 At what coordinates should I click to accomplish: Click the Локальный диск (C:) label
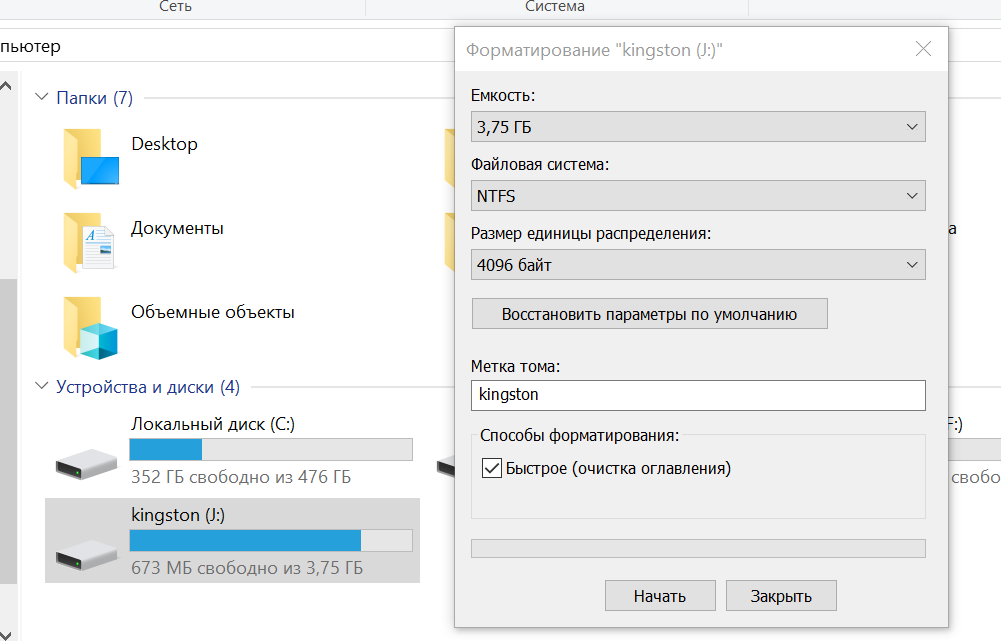click(x=213, y=424)
